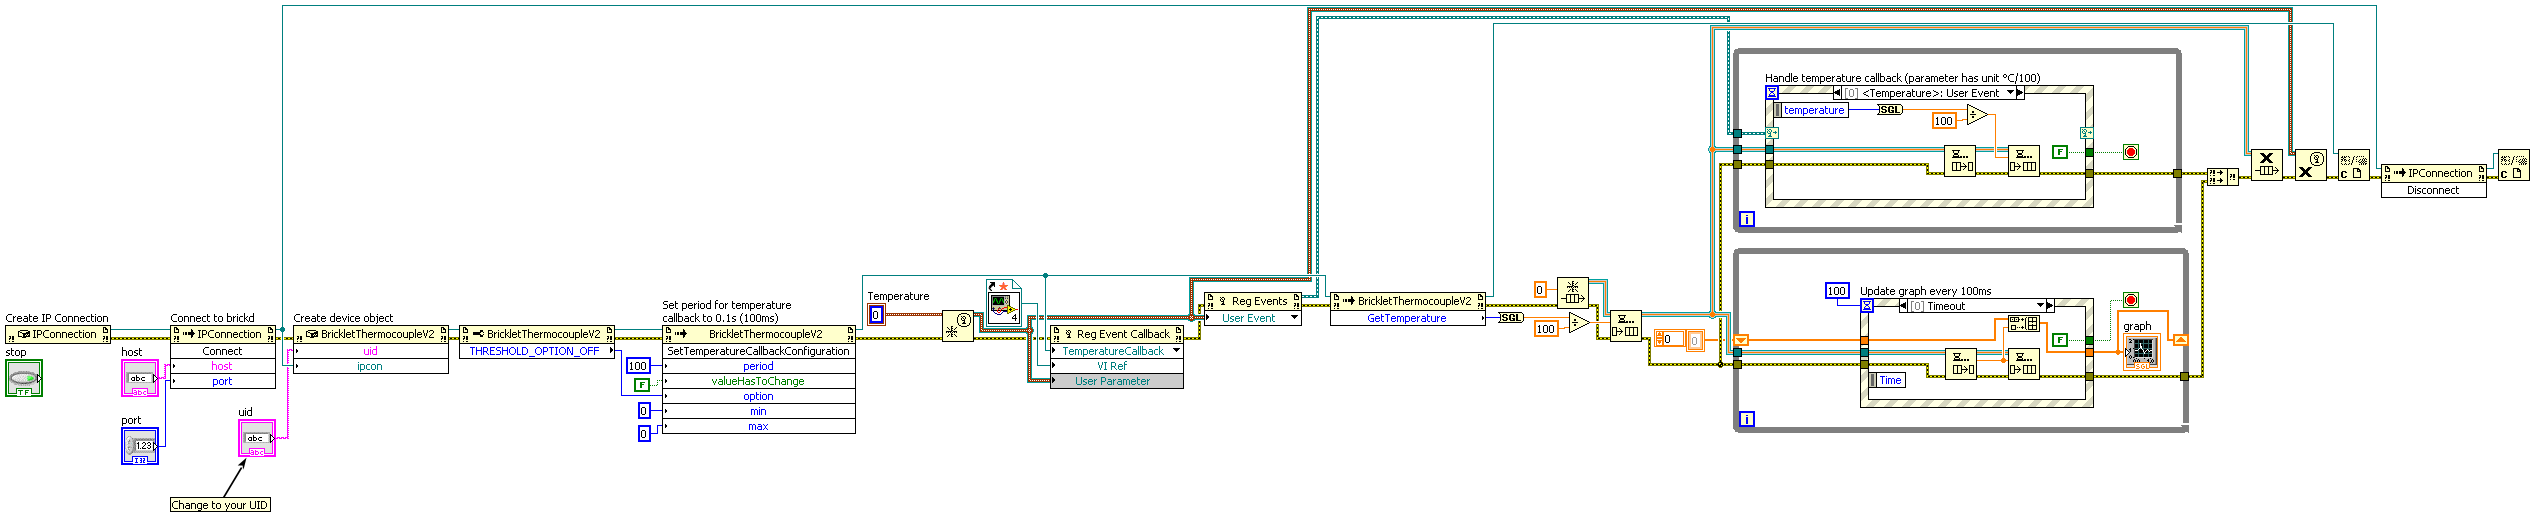Screen dimensions: 2535x517
Task: Click the GetTemperature method label
Action: (x=1406, y=318)
